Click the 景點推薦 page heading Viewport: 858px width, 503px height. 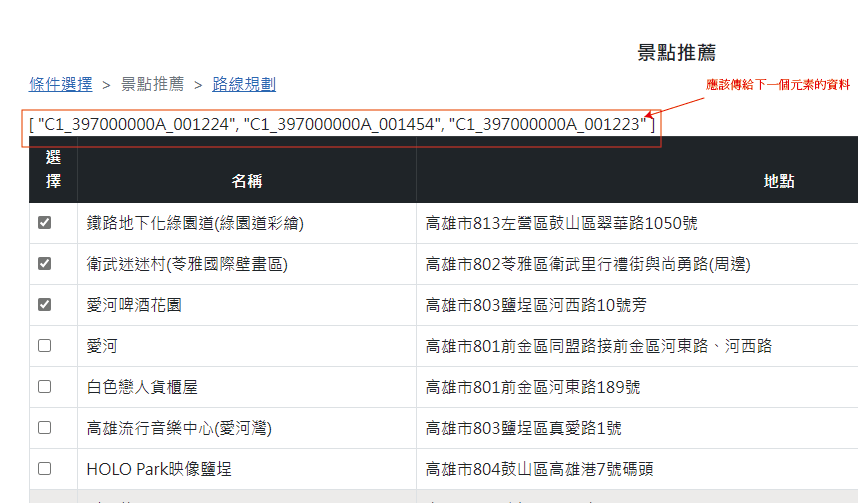677,53
